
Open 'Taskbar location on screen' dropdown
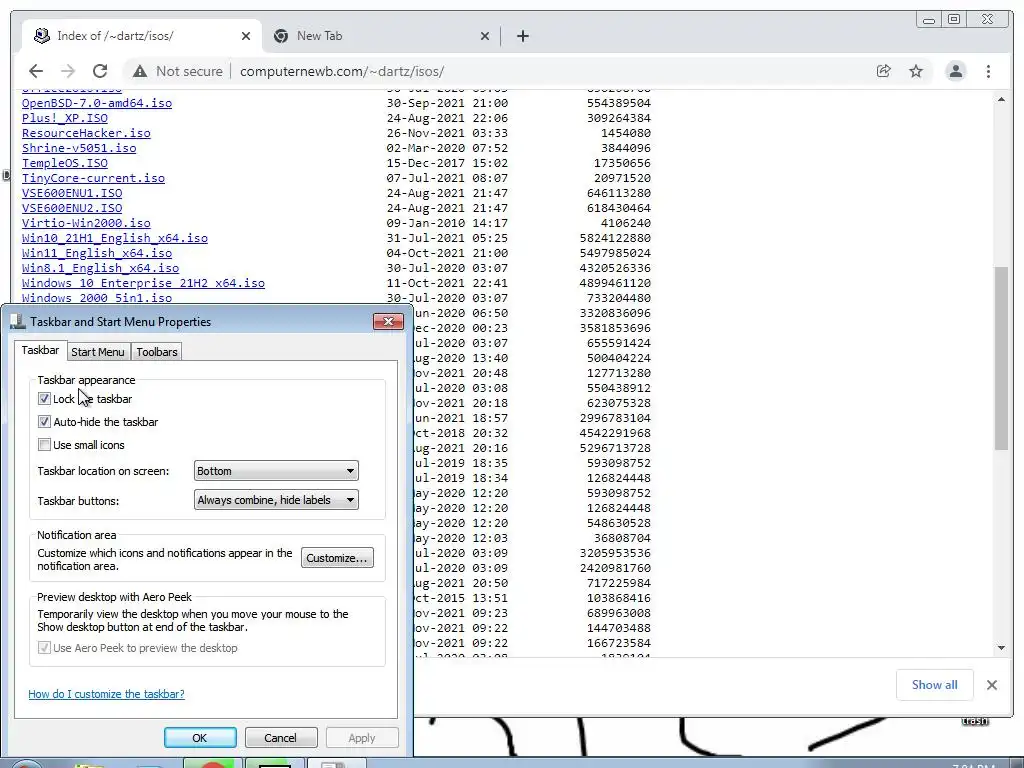276,471
